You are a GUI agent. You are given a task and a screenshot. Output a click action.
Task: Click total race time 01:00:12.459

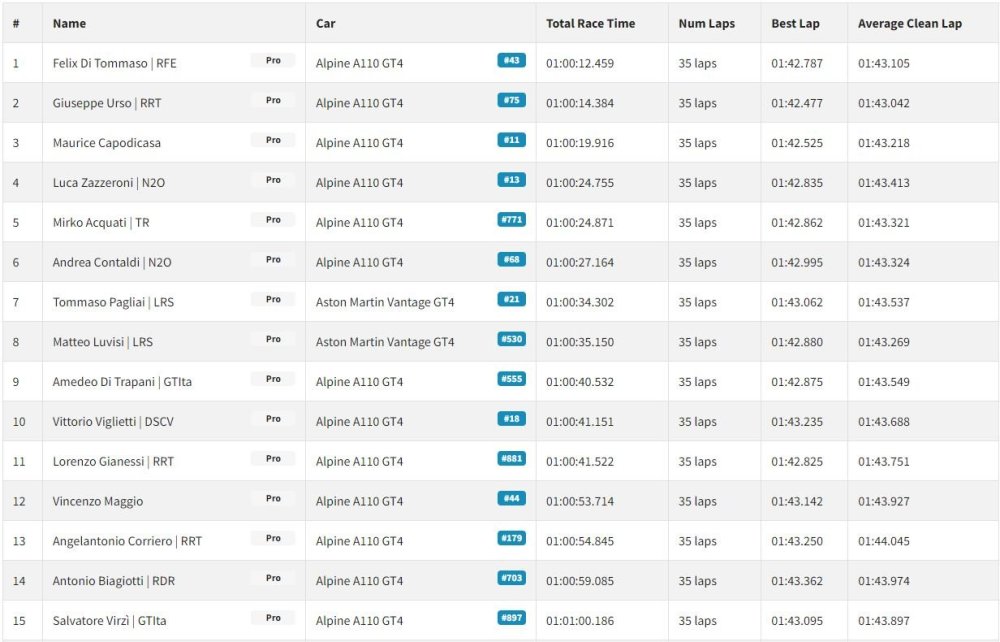pyautogui.click(x=580, y=63)
